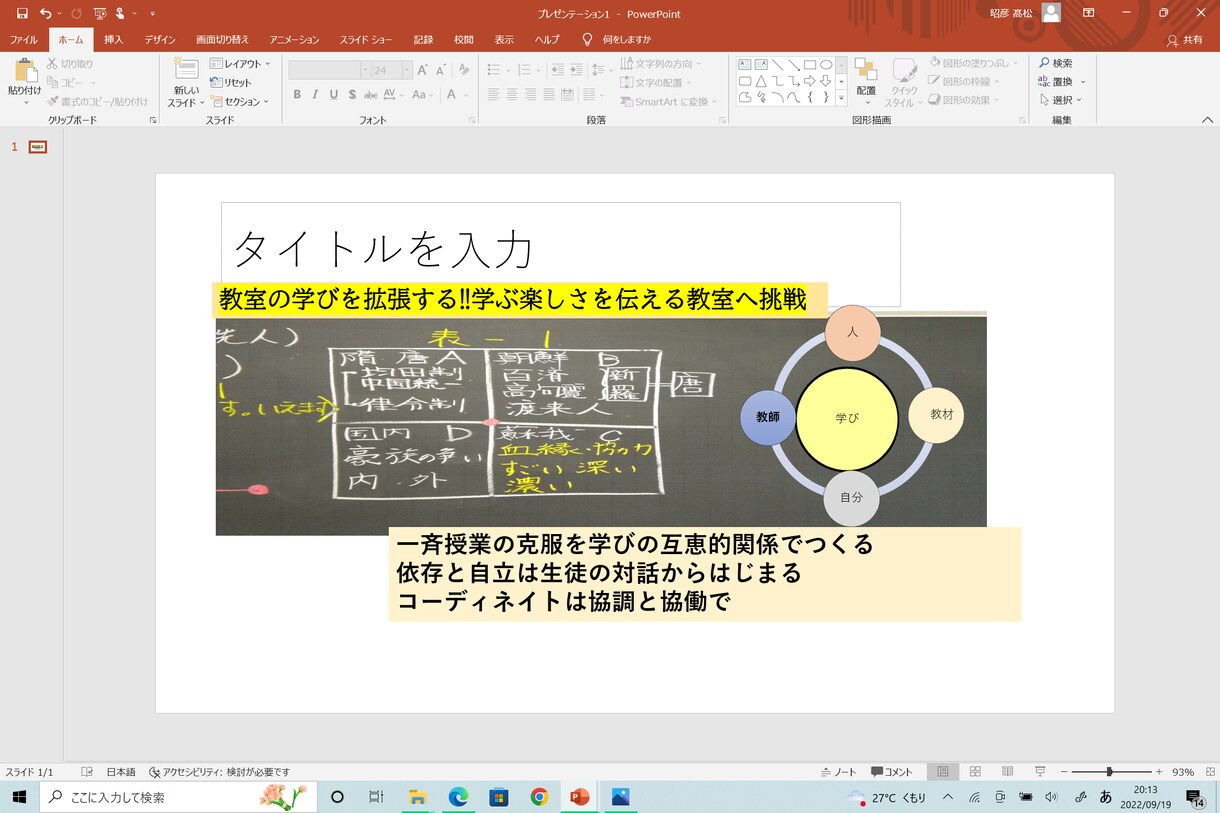Open the コメント comments pane button
Viewport: 1220px width, 813px height.
(x=892, y=772)
